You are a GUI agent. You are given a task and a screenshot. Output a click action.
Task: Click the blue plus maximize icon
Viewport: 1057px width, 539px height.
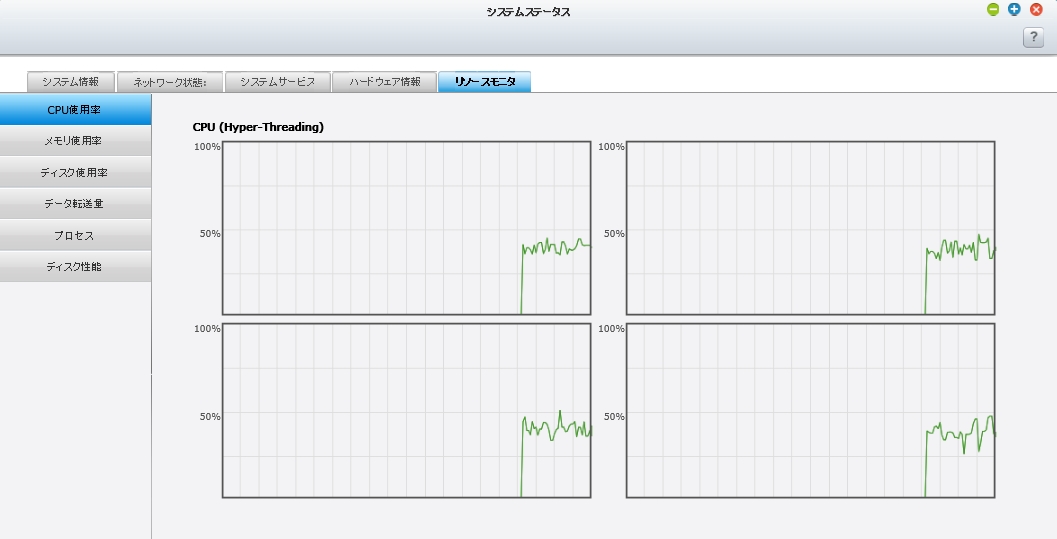[x=1014, y=9]
